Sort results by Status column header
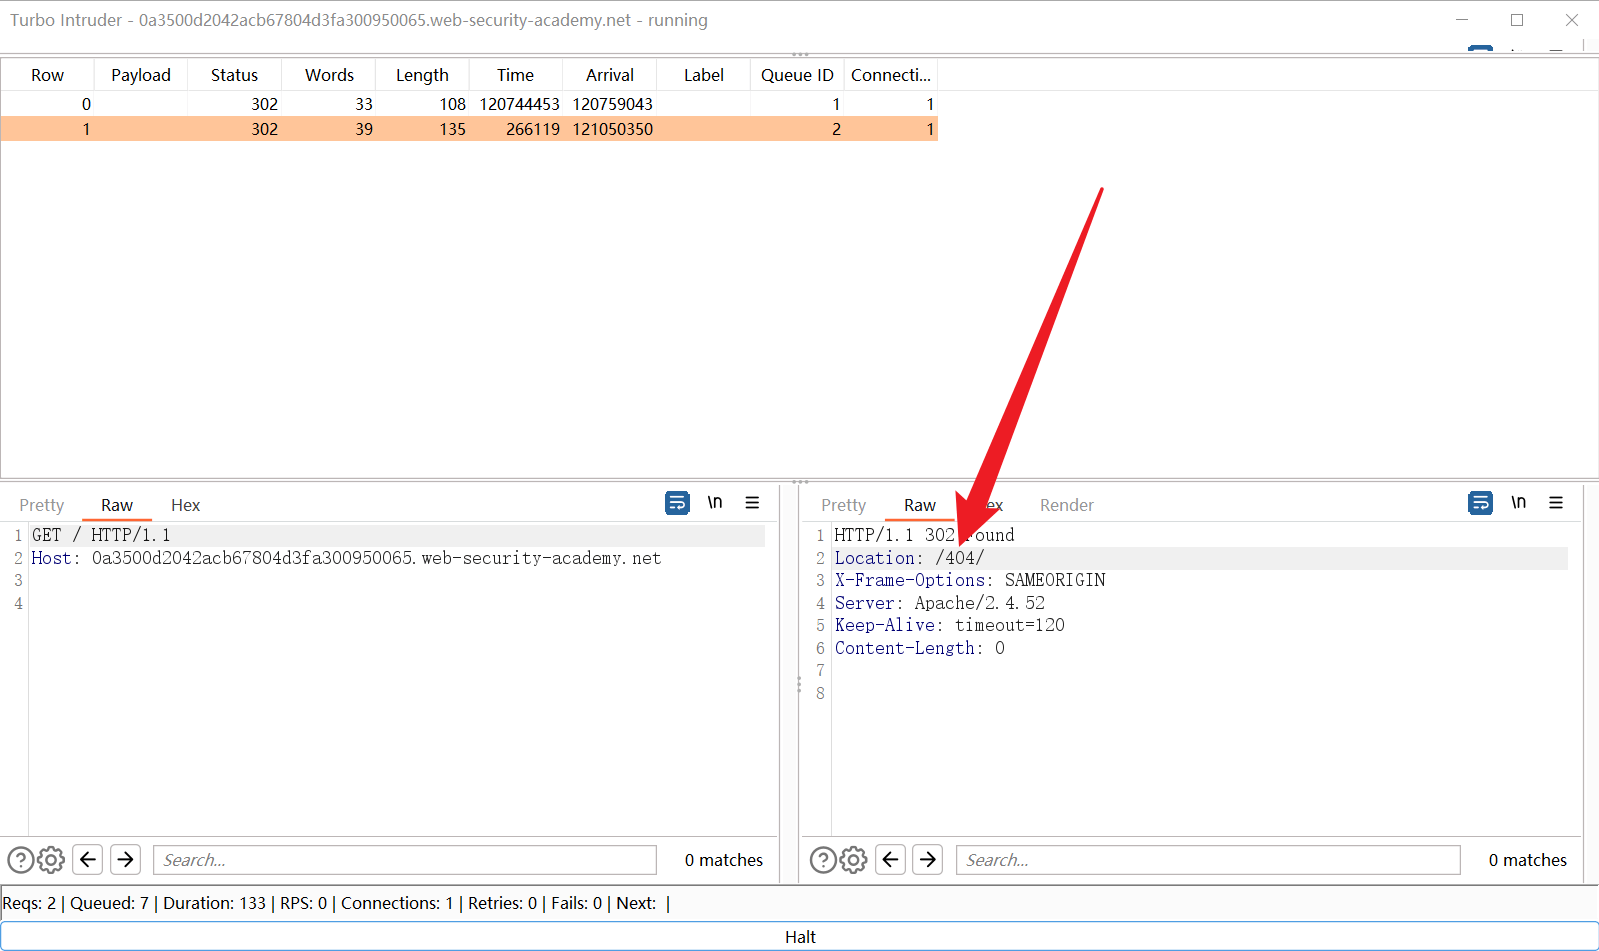The width and height of the screenshot is (1599, 951). pyautogui.click(x=234, y=75)
